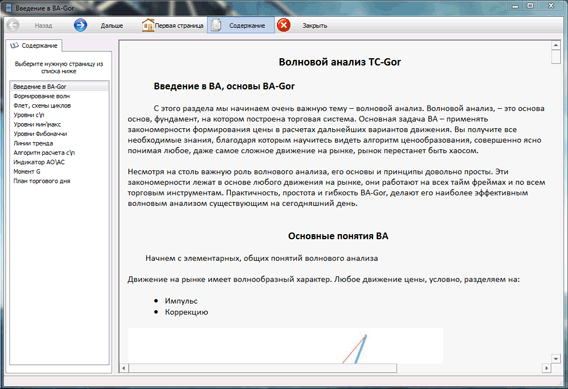Image resolution: width=568 pixels, height=389 pixels.
Task: Click the chart image in the page
Action: (x=285, y=346)
